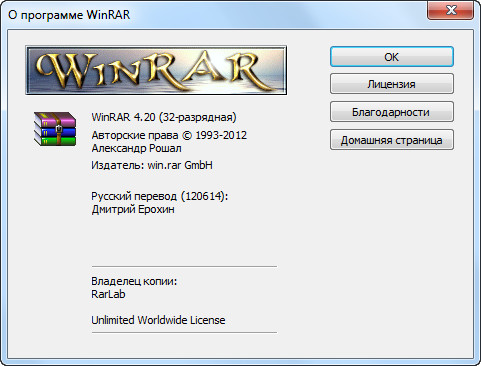Click the OK button
481x366 pixels.
(392, 57)
